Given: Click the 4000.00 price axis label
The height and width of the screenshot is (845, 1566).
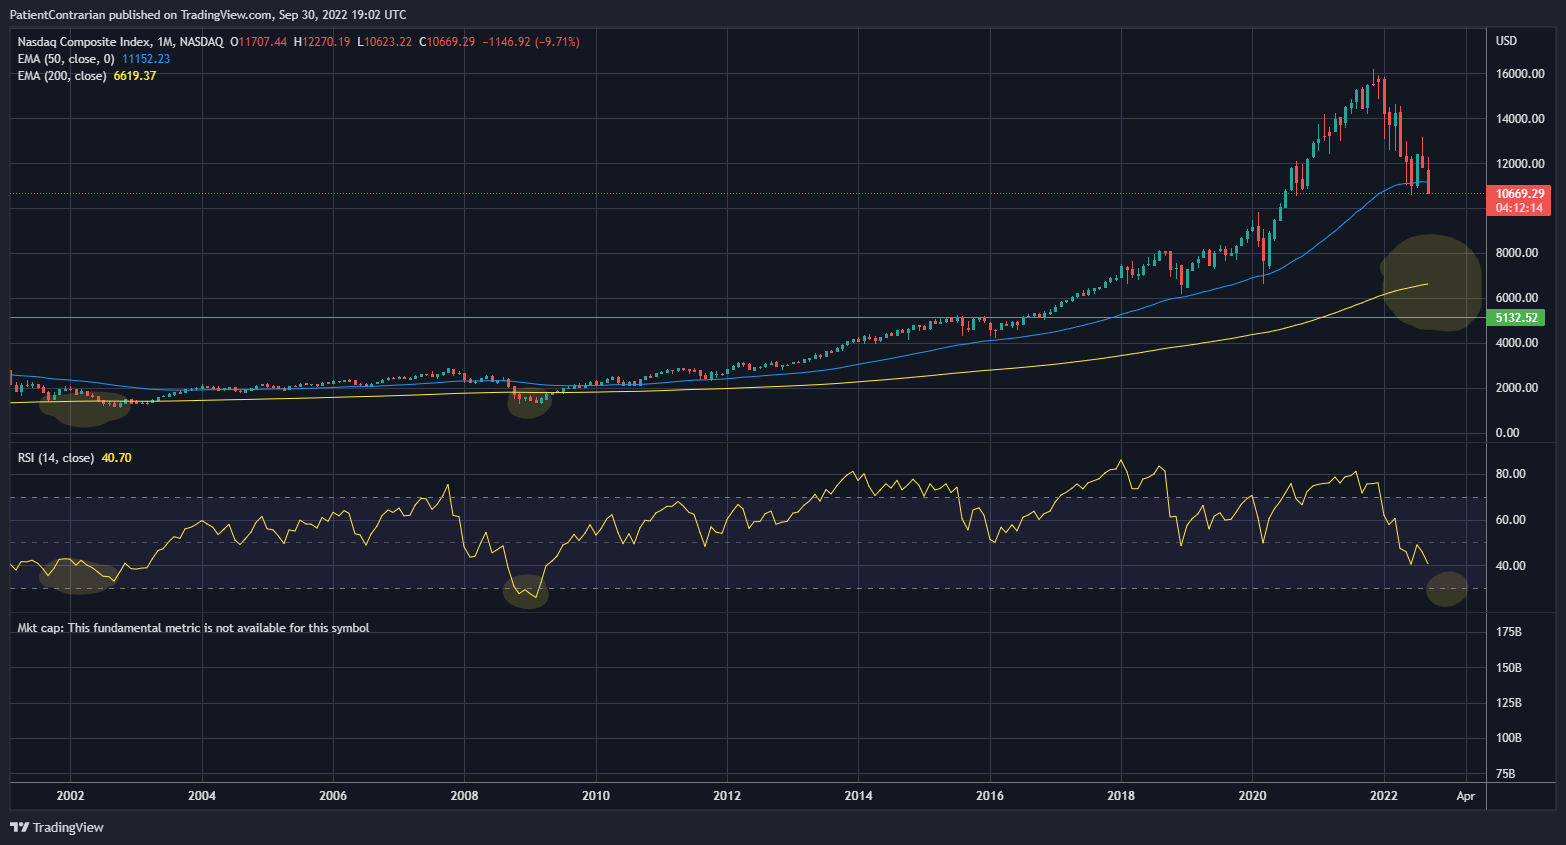Looking at the screenshot, I should pos(1517,343).
